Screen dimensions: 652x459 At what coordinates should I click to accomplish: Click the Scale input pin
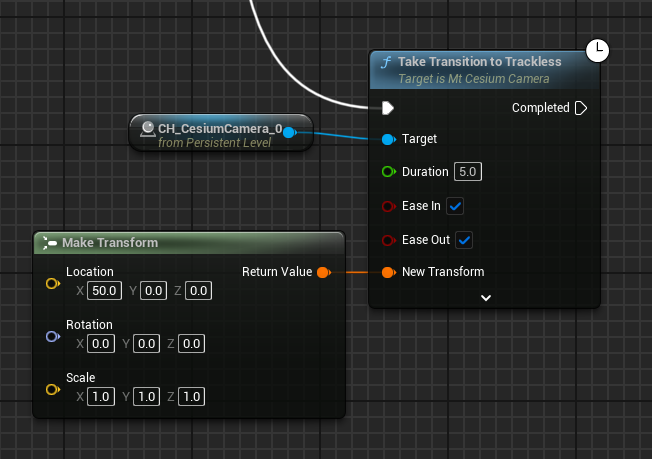52,390
